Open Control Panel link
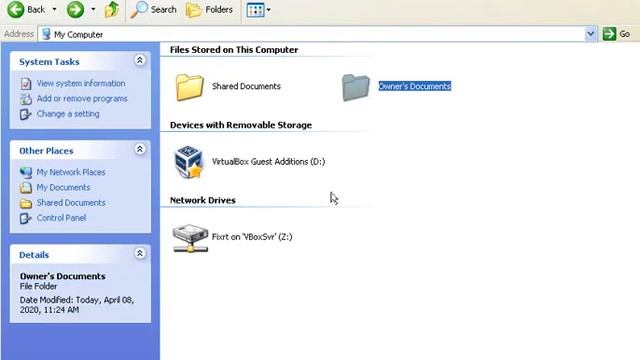Image resolution: width=640 pixels, height=360 pixels. coord(61,218)
